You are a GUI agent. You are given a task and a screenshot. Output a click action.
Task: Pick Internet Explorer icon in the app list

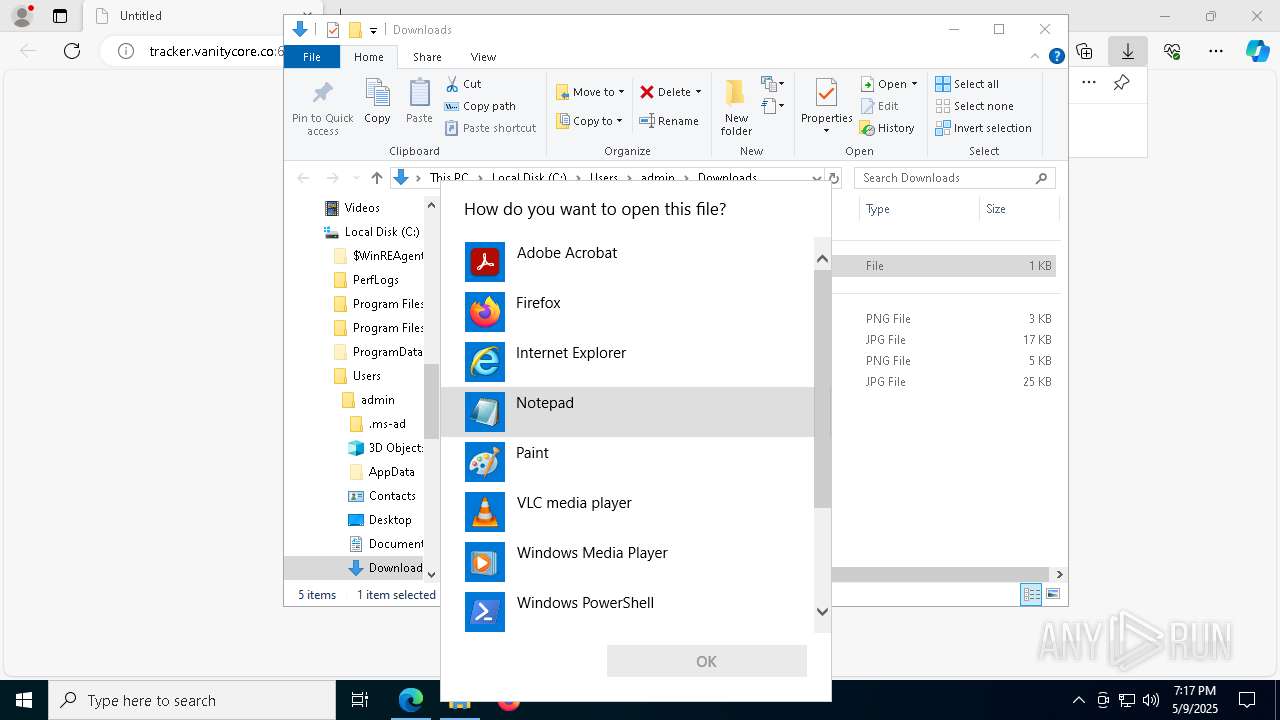pos(485,362)
